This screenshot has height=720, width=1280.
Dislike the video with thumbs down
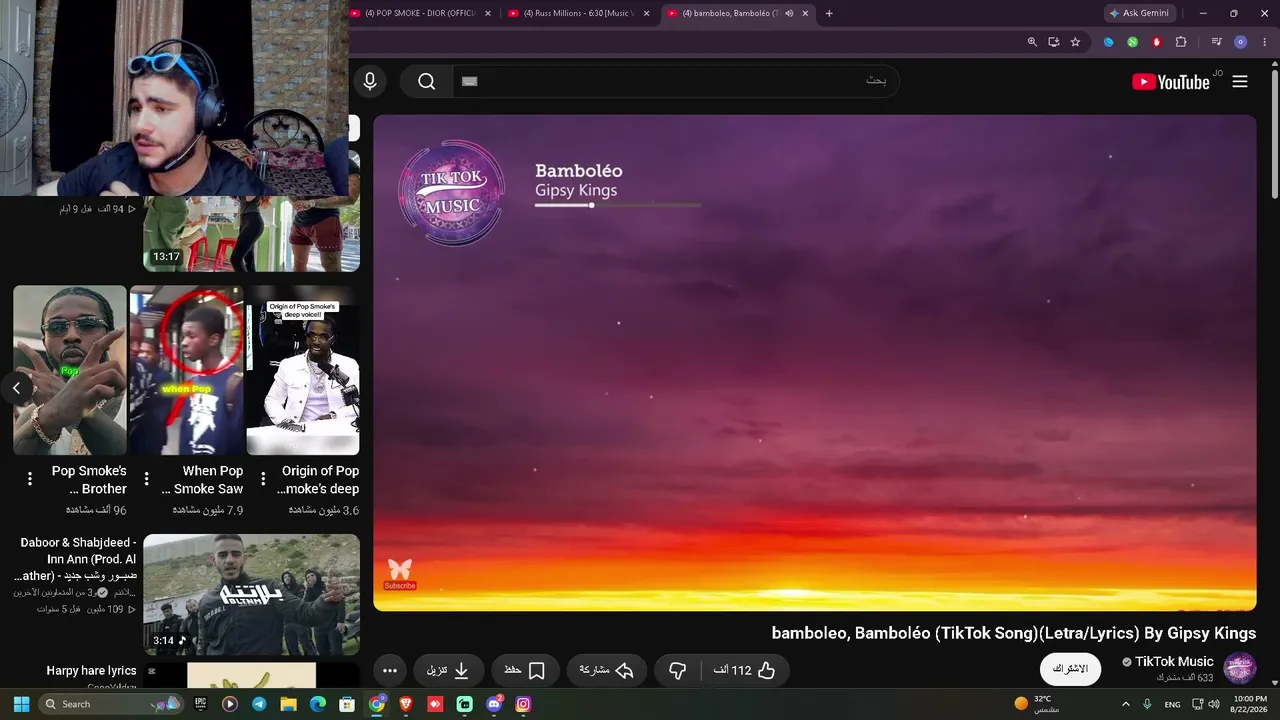click(x=678, y=670)
